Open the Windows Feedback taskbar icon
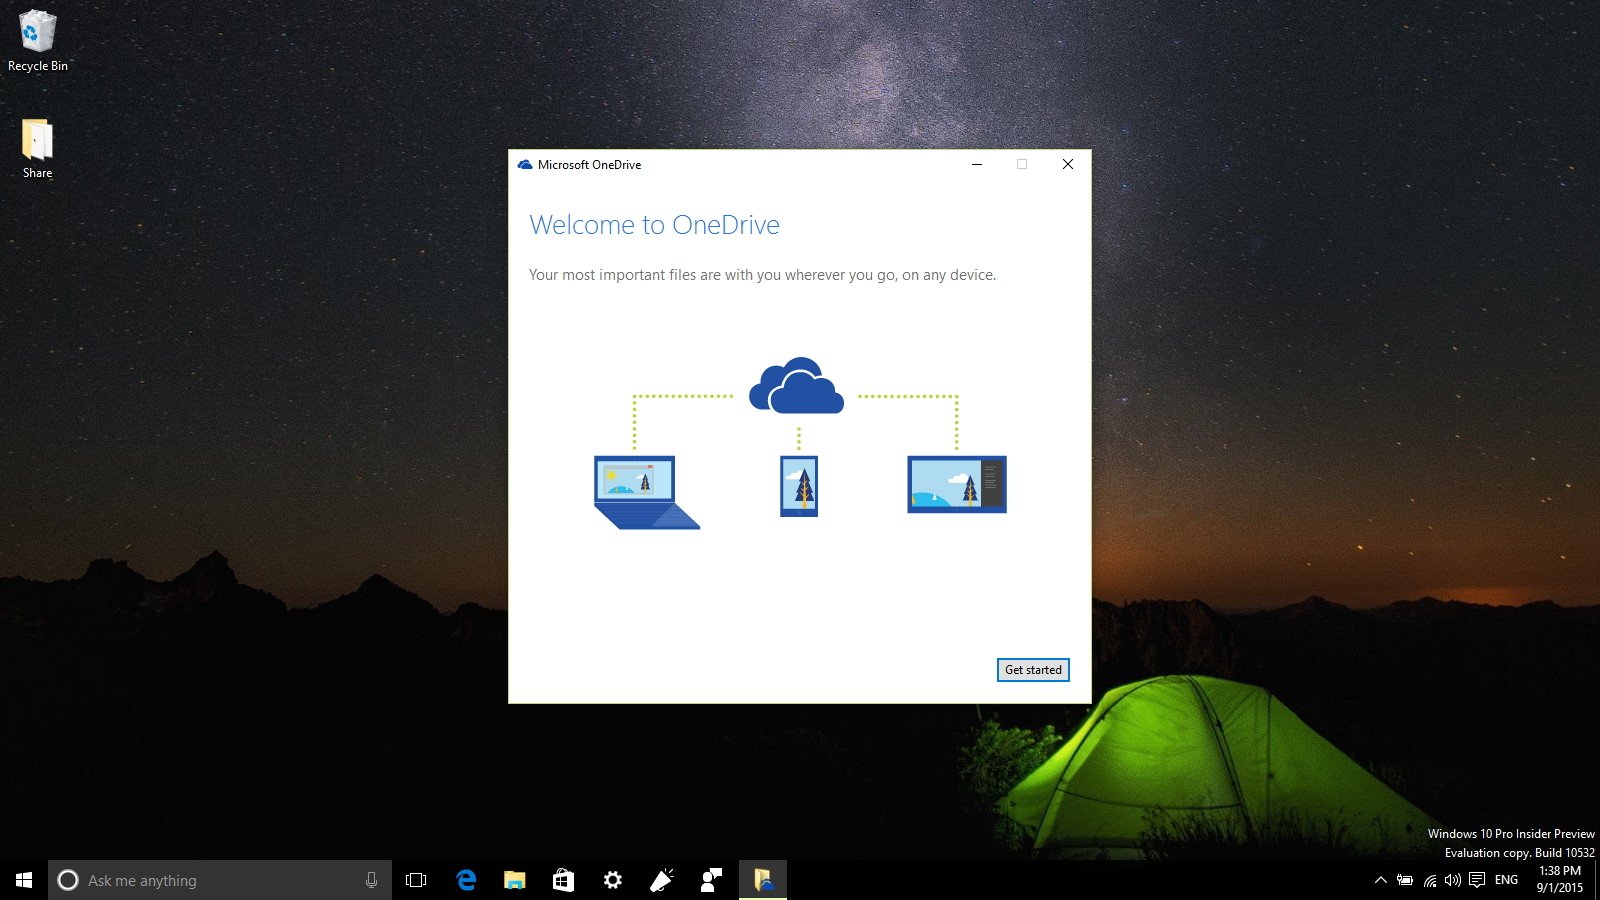The image size is (1600, 900). click(x=711, y=880)
